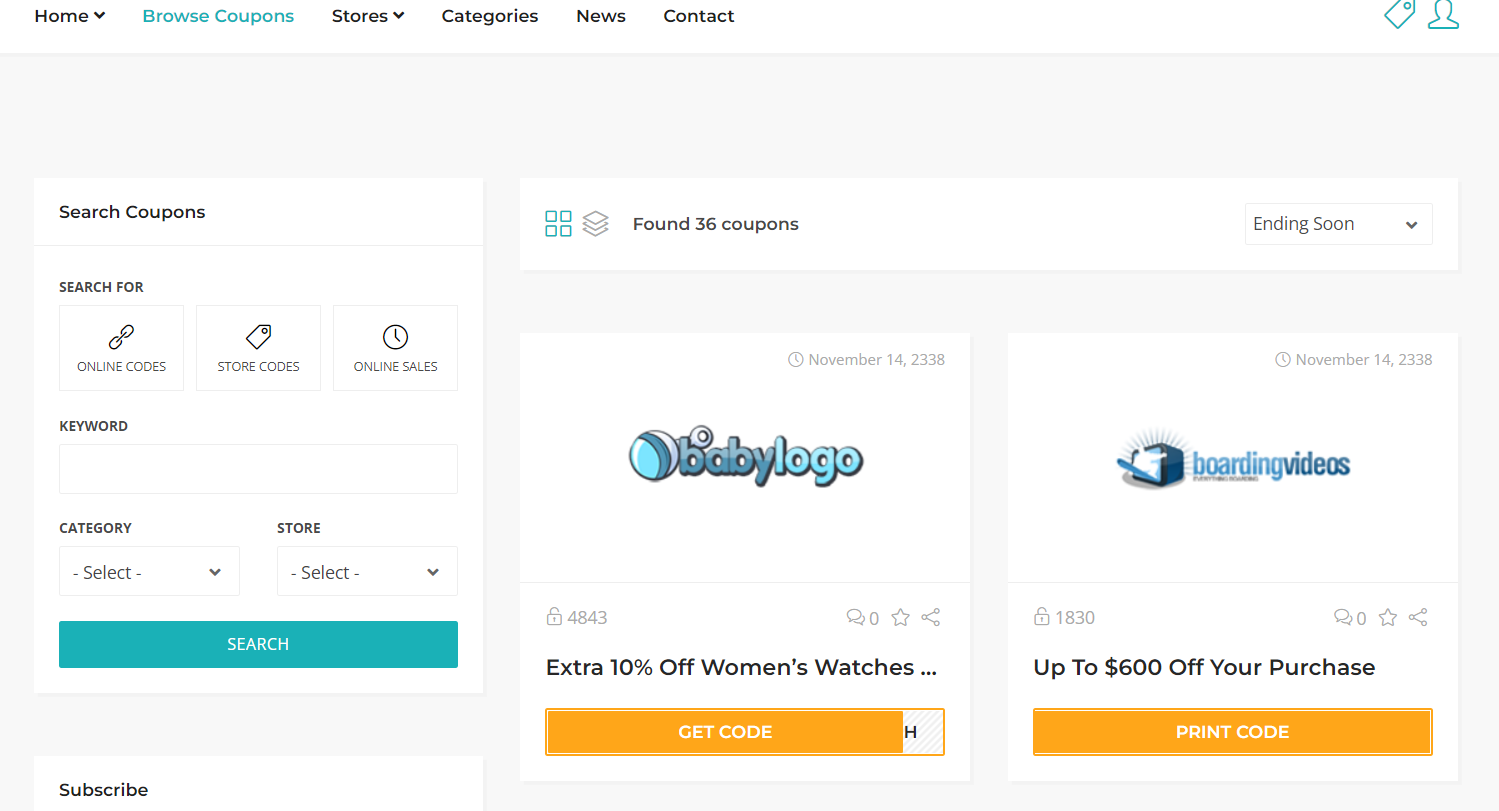The width and height of the screenshot is (1499, 811).
Task: Toggle the Online Sales search filter
Action: coord(395,348)
